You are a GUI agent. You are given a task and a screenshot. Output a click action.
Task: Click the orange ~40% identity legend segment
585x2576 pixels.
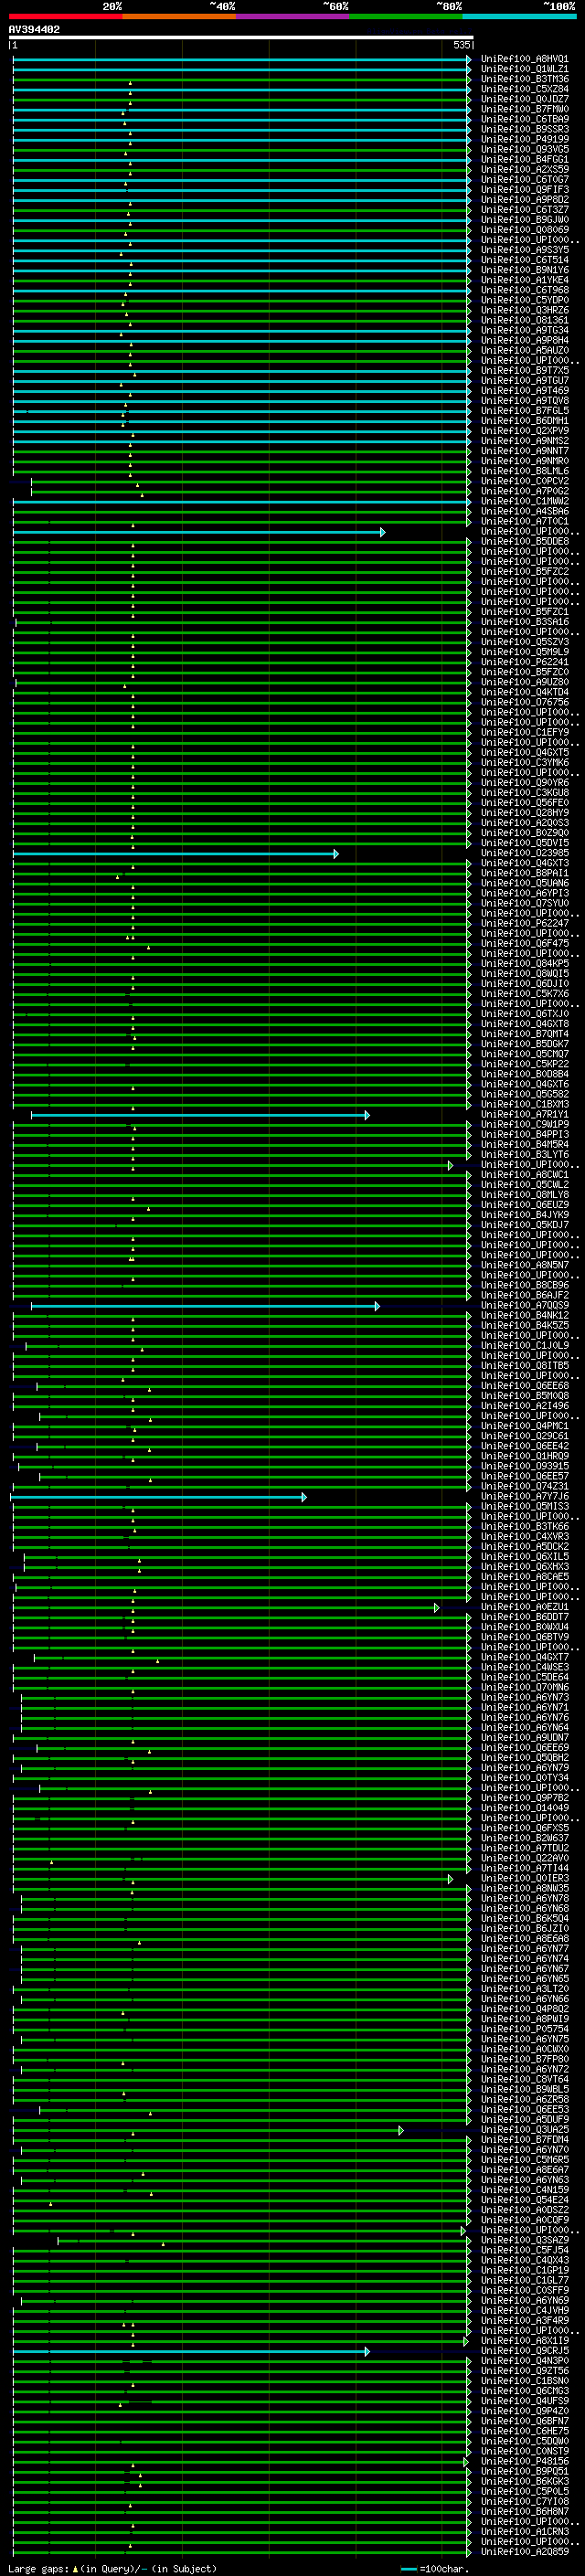(179, 16)
